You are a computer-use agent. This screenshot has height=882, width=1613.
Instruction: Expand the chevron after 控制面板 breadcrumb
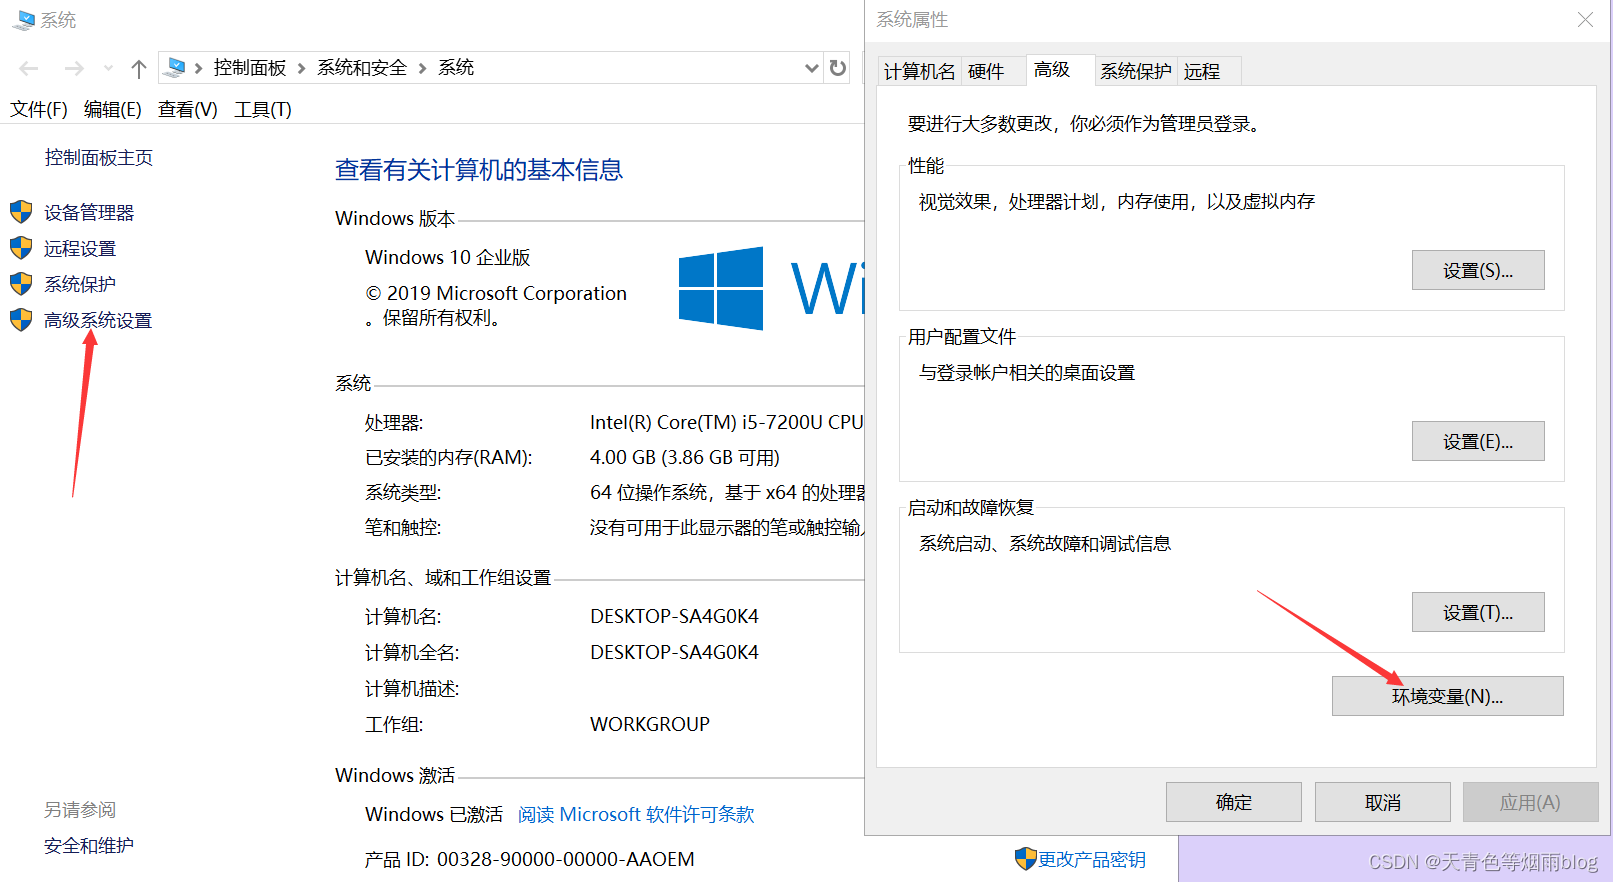click(x=301, y=68)
